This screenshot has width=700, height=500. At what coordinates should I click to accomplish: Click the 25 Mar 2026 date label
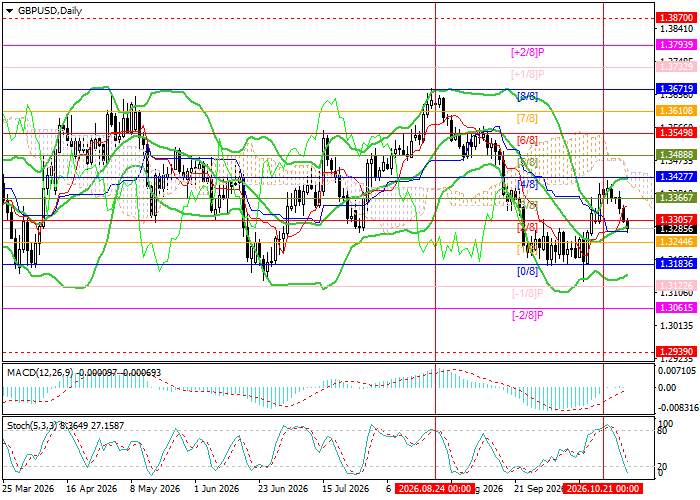click(28, 489)
